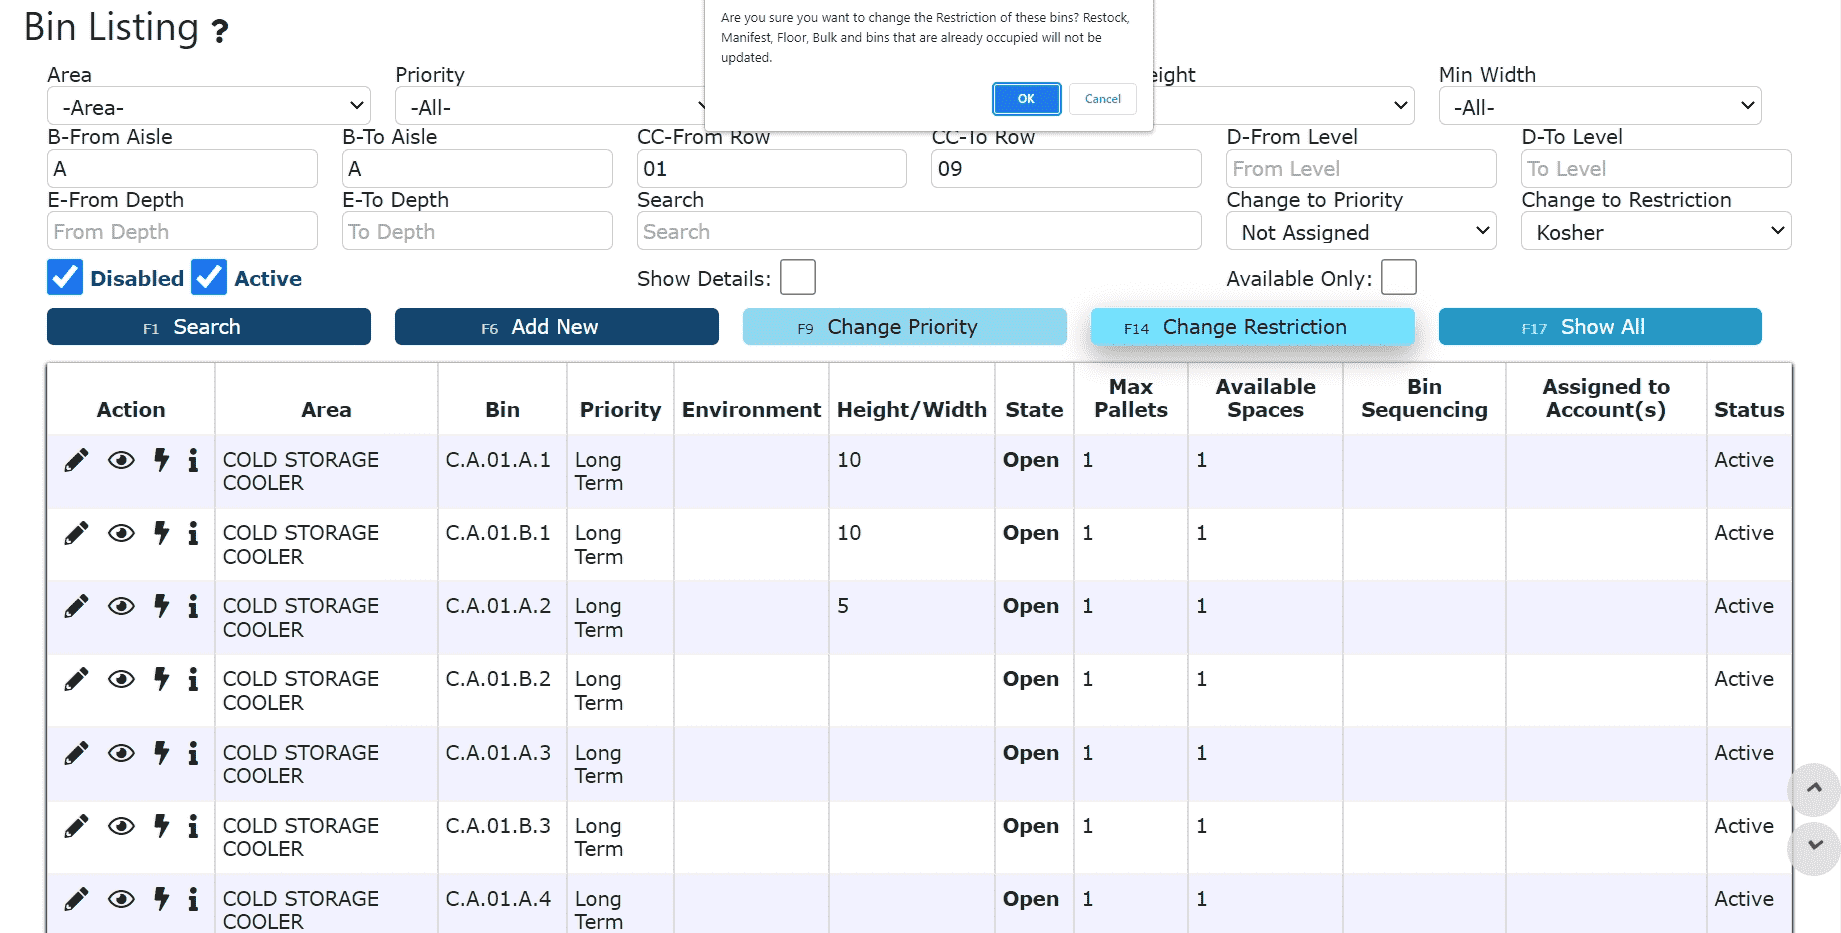
Task: Open the Priority filter dropdown
Action: click(552, 106)
